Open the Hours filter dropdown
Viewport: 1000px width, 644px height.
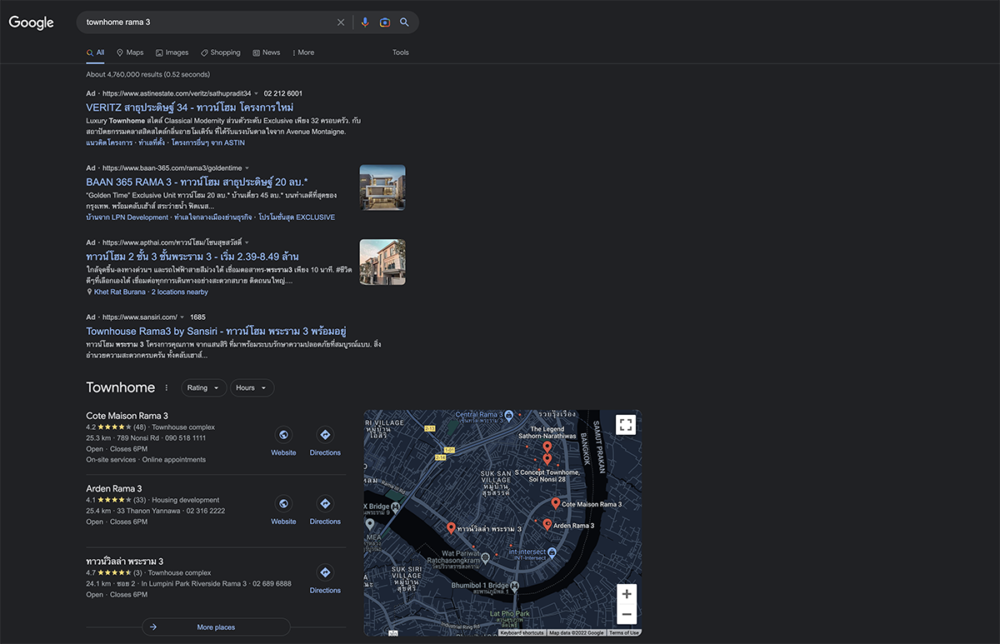251,388
